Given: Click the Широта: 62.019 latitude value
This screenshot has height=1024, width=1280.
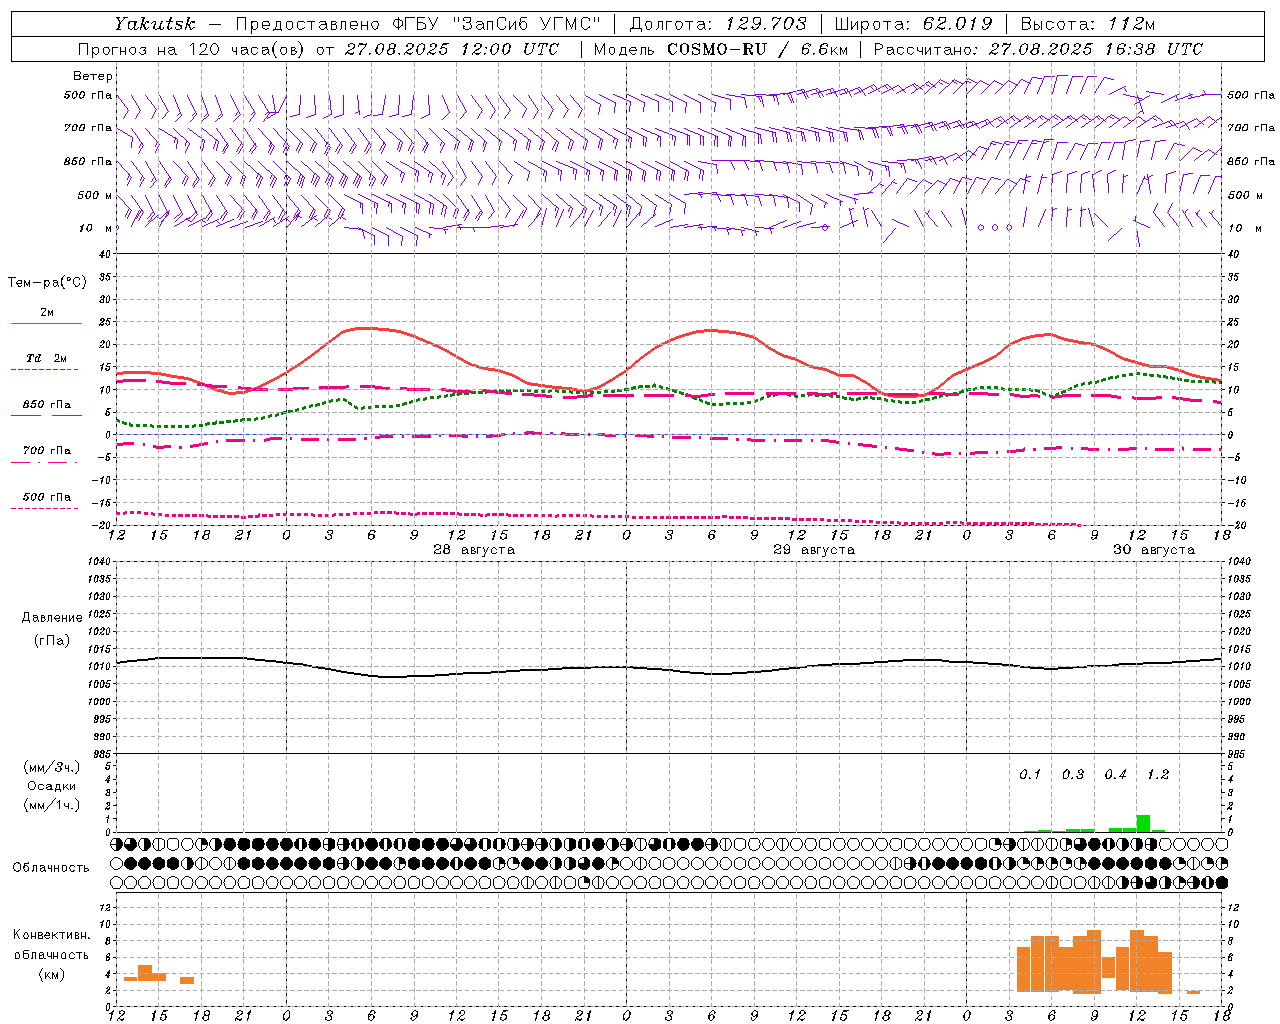Looking at the screenshot, I should [x=914, y=24].
